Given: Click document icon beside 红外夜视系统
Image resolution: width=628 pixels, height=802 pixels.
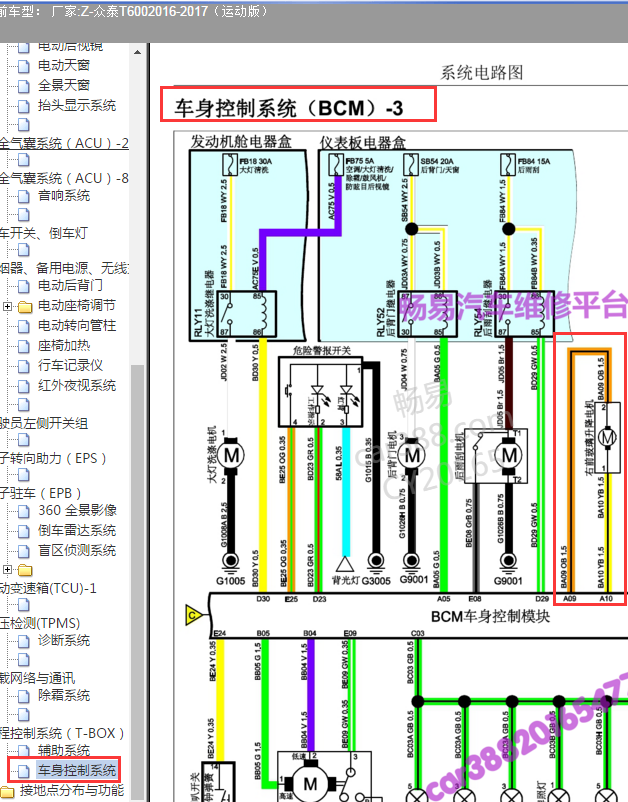Looking at the screenshot, I should coord(24,386).
